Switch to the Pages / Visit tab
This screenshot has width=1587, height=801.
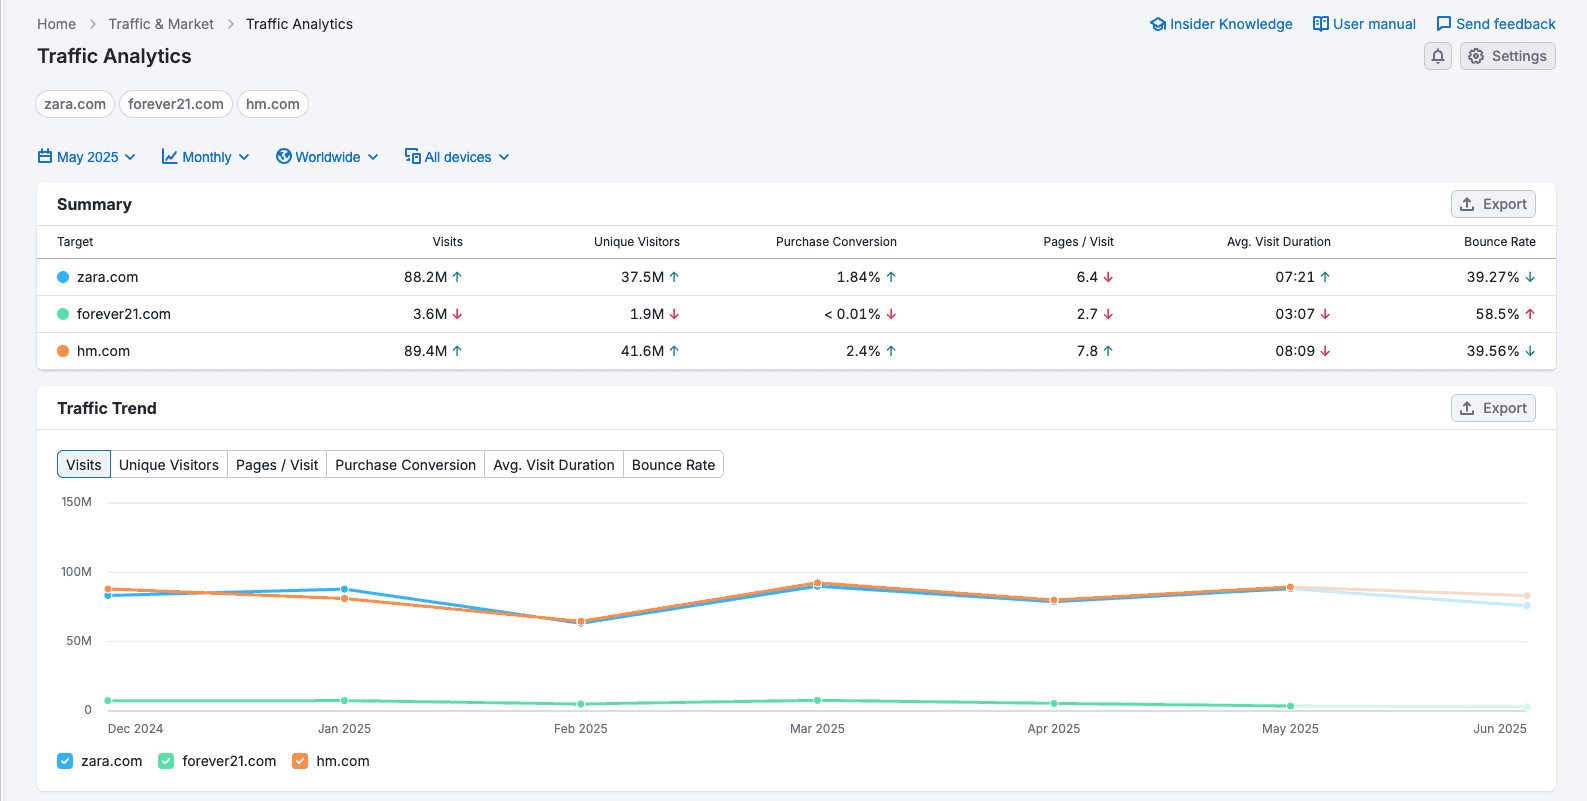pos(277,465)
